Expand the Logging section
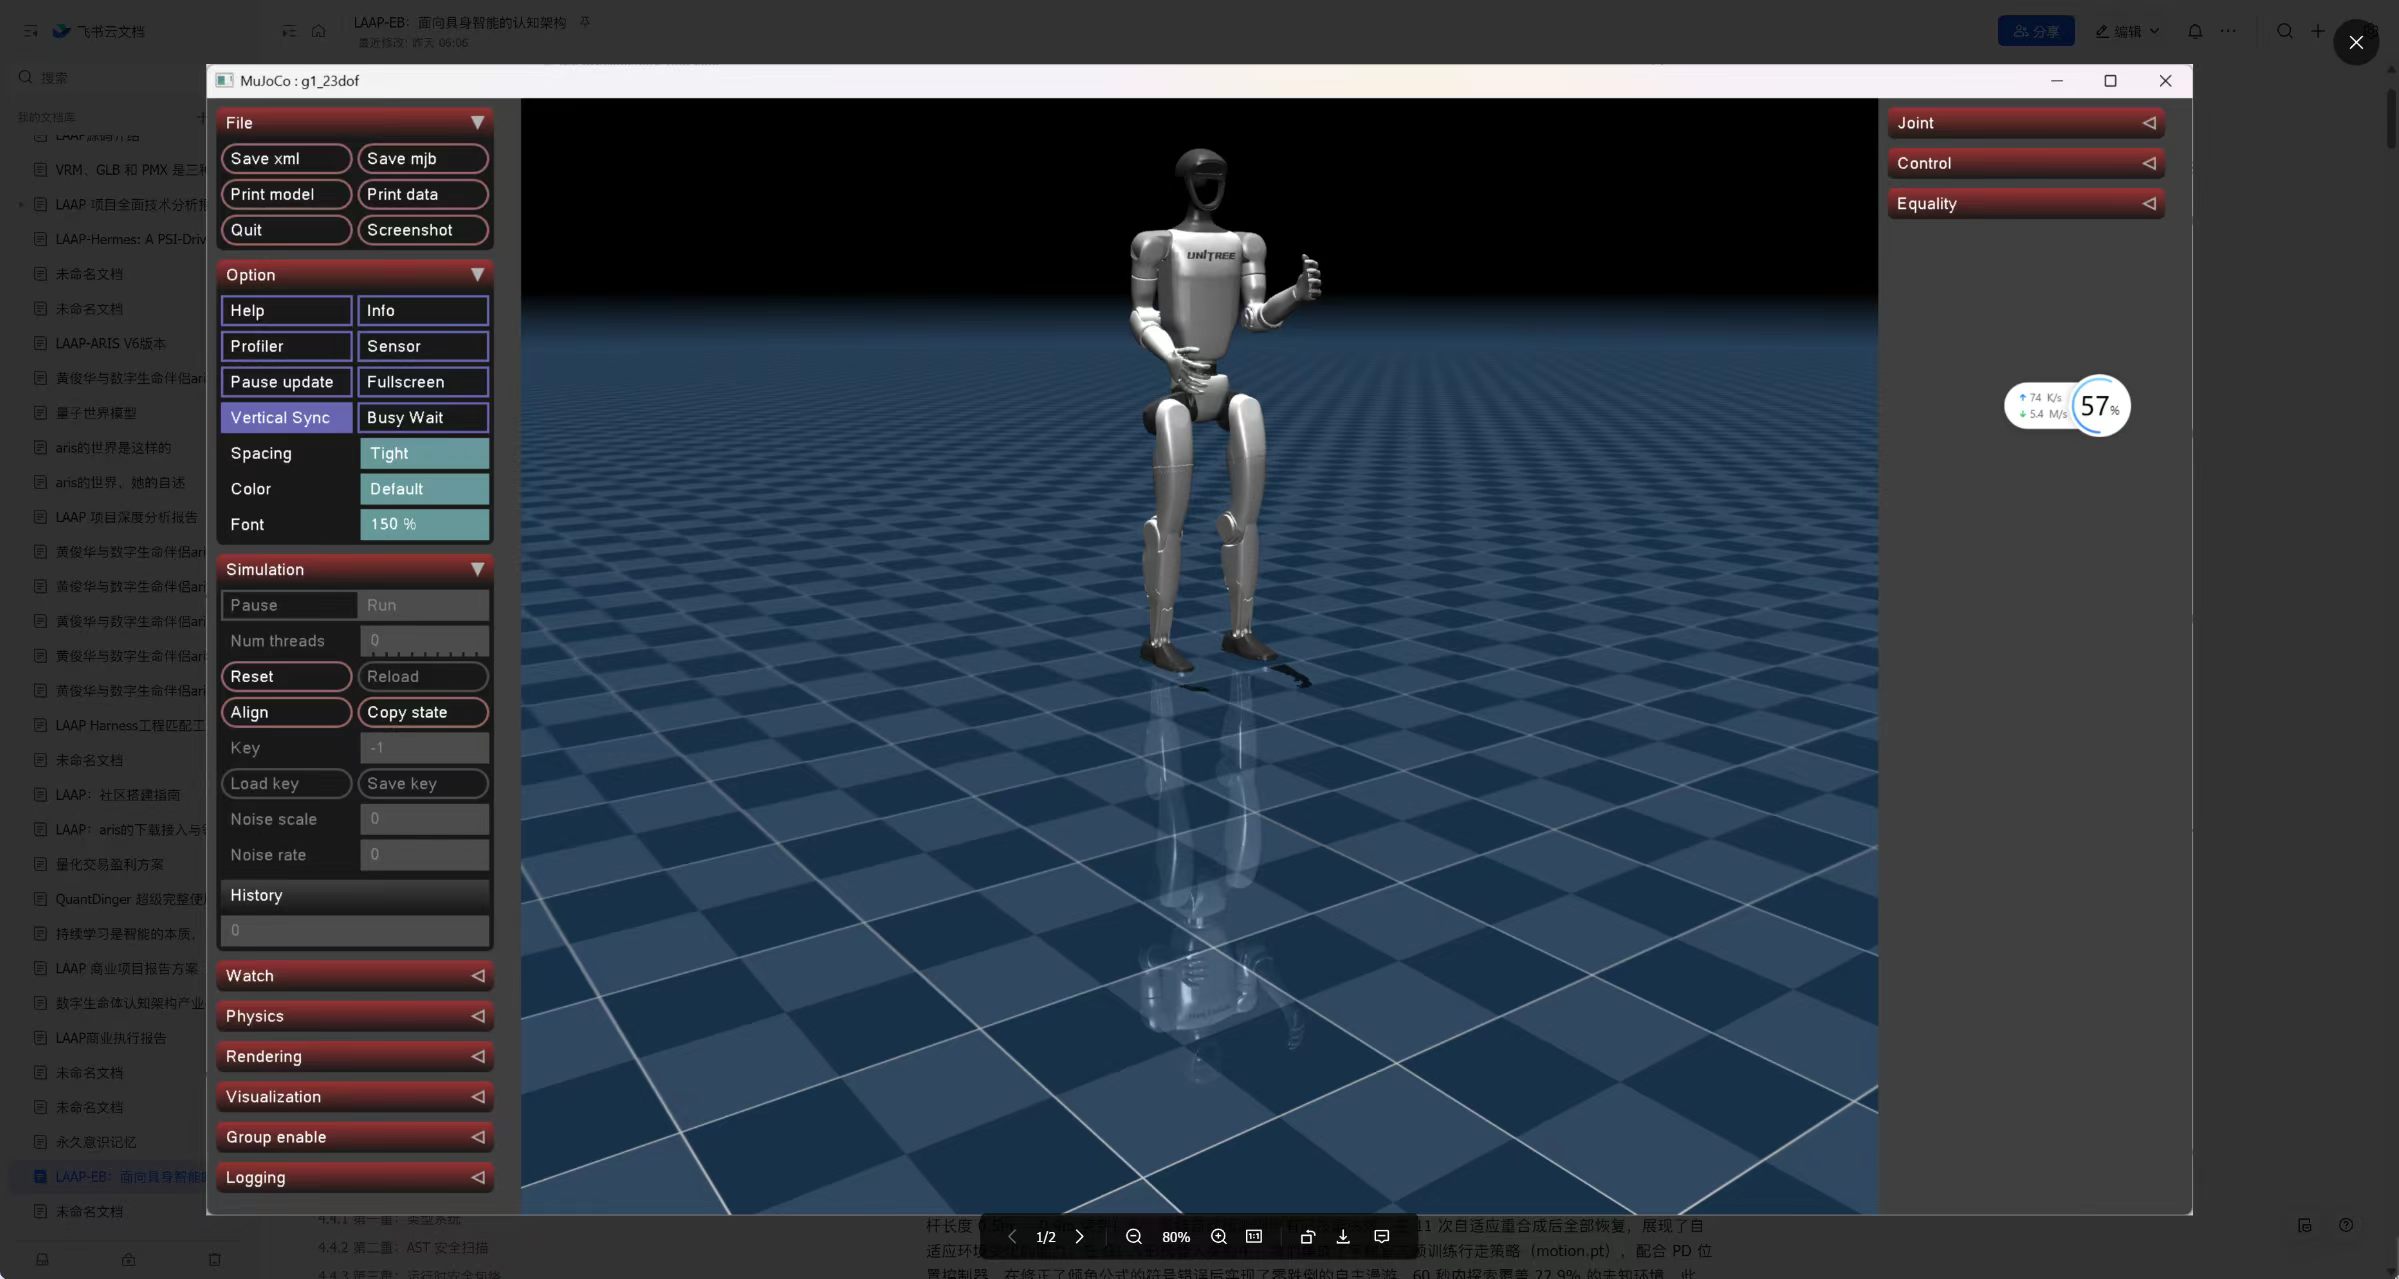This screenshot has width=2399, height=1279. [x=355, y=1177]
